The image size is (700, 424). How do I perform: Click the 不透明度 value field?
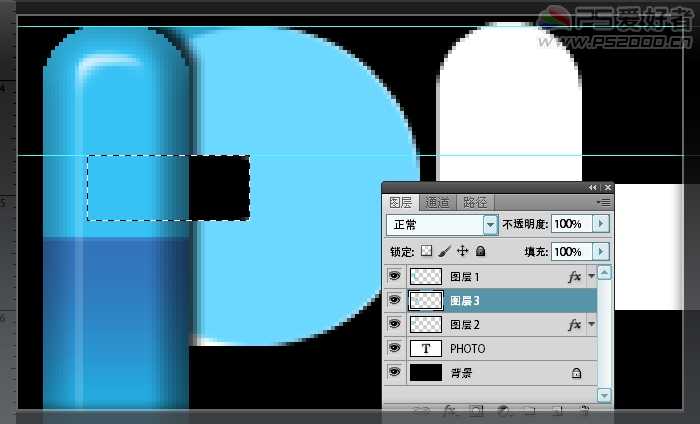[572, 224]
